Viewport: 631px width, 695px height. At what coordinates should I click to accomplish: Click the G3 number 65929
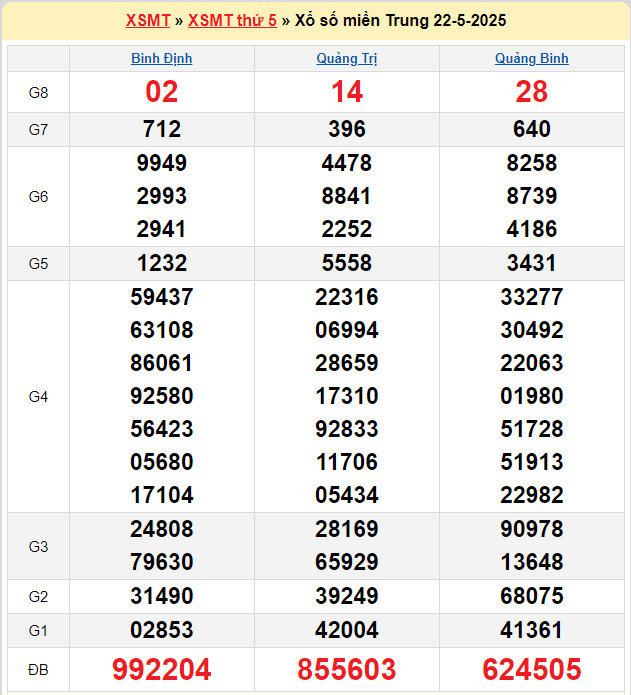click(347, 562)
